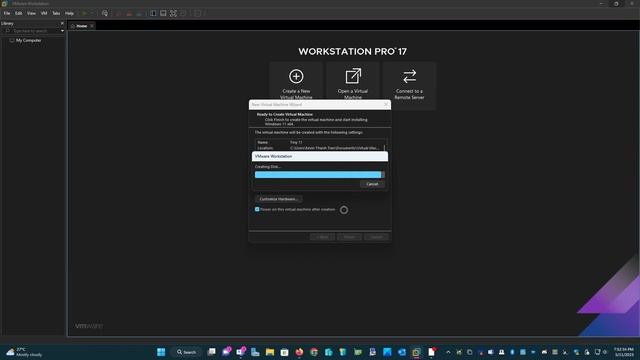Image resolution: width=640 pixels, height=360 pixels.
Task: Open the Windows Start menu
Action: click(x=161, y=352)
